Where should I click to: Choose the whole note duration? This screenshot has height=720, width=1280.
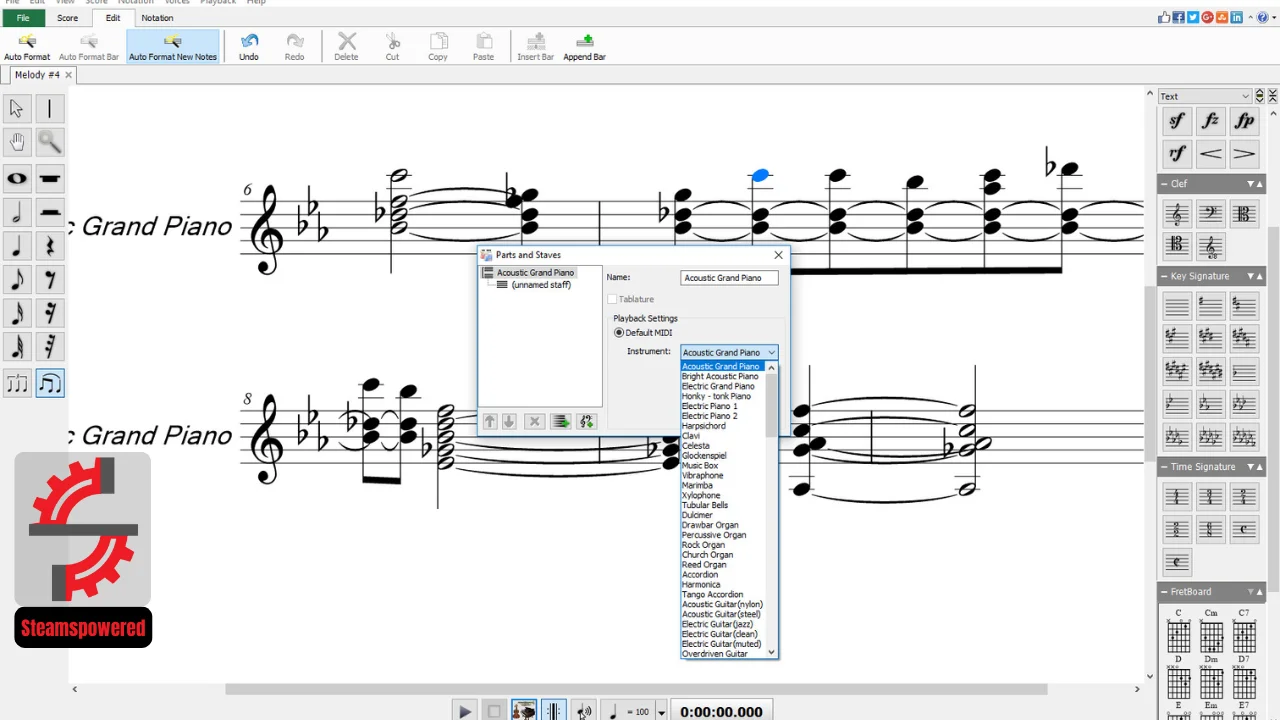coord(17,179)
